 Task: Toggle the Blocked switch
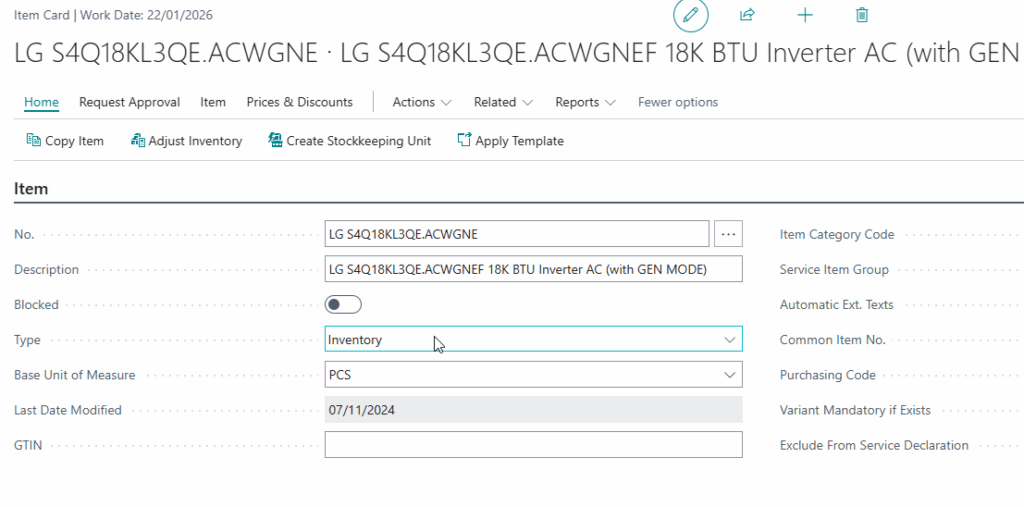pos(343,304)
